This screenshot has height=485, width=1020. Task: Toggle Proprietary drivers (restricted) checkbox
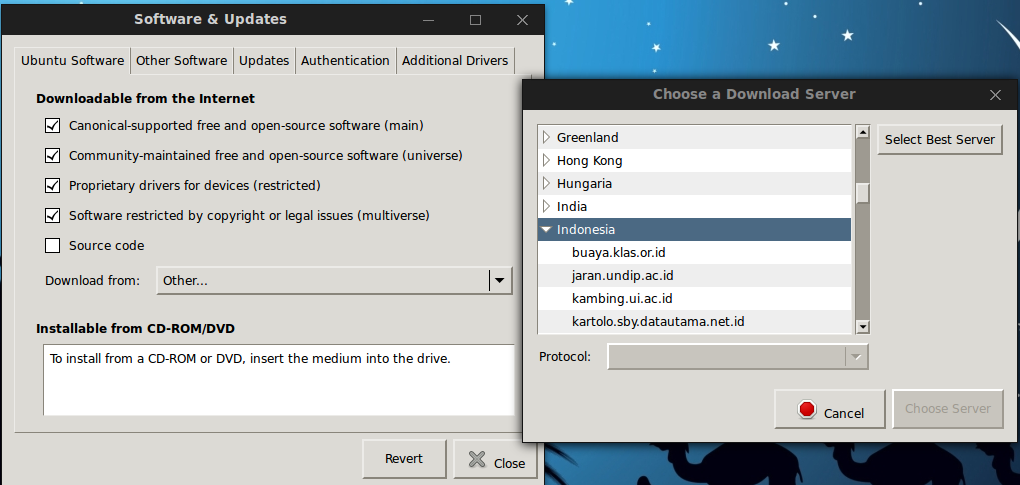(x=53, y=185)
